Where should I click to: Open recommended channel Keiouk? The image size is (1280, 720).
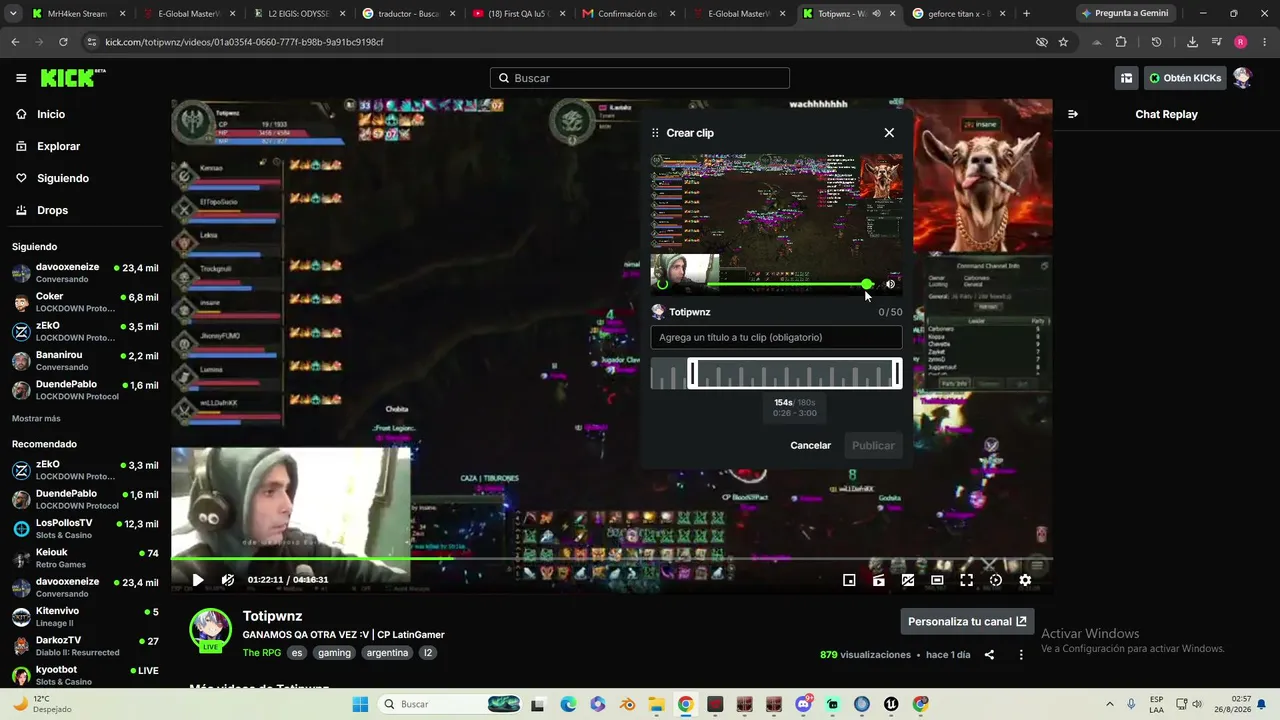click(x=84, y=558)
